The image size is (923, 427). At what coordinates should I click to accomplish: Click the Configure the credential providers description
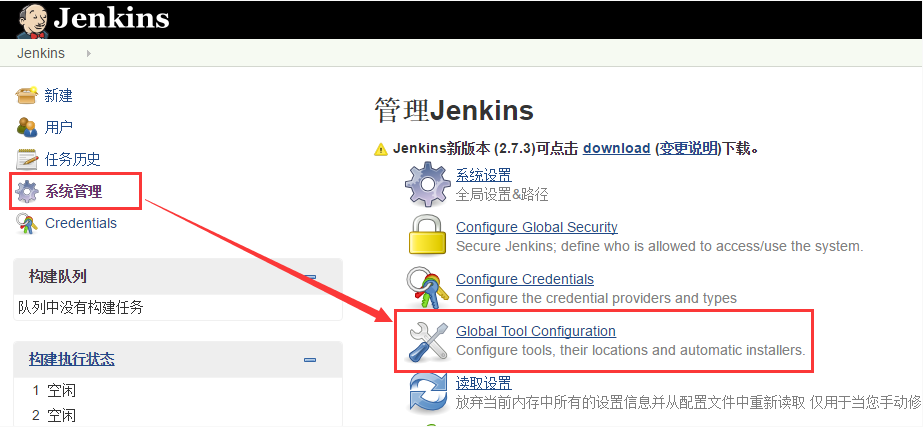click(596, 298)
